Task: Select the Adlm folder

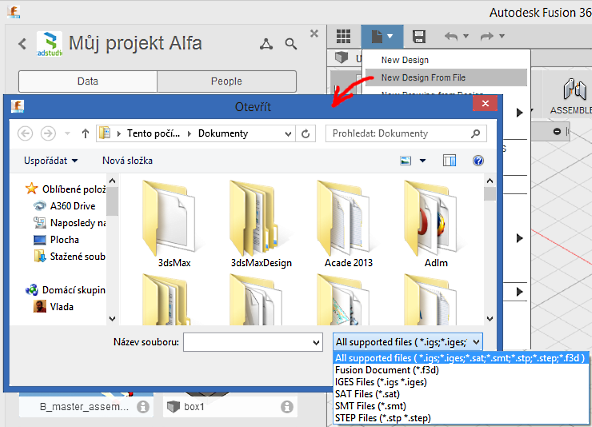Action: tap(436, 224)
